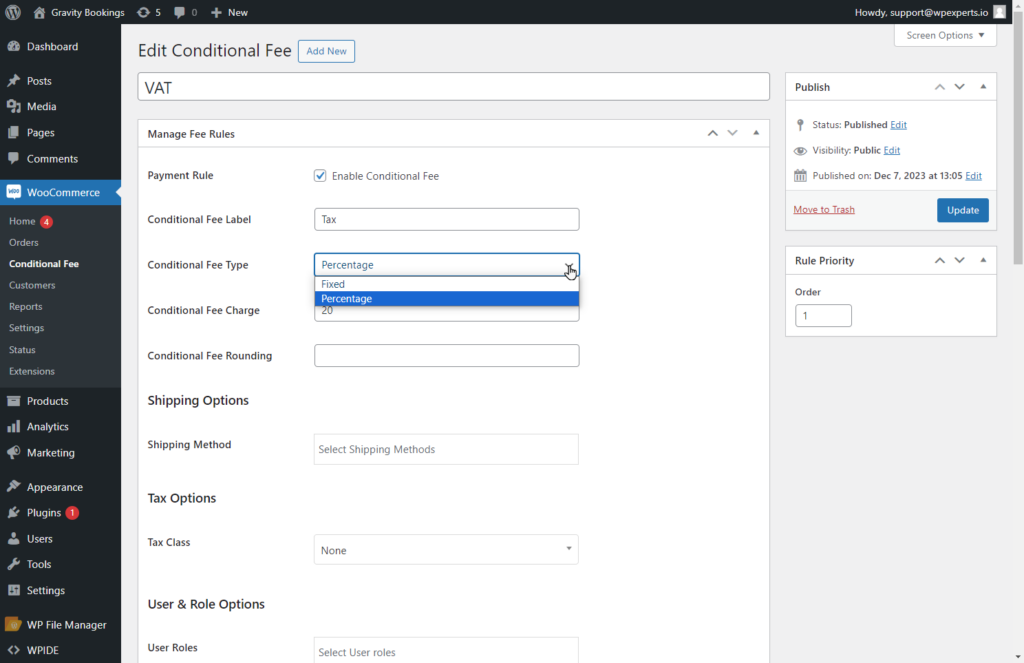Click the Pages icon in sidebar
This screenshot has width=1024, height=663.
tap(14, 133)
